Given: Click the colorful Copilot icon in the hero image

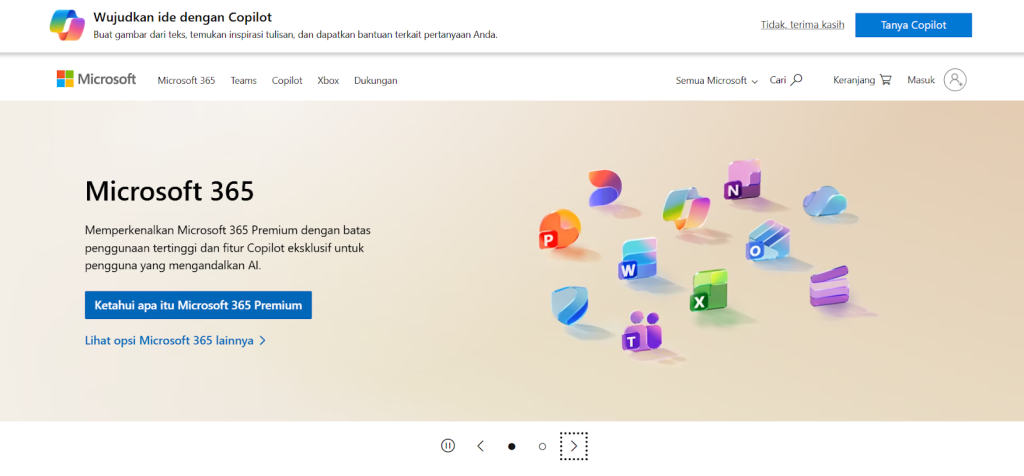Looking at the screenshot, I should point(686,208).
